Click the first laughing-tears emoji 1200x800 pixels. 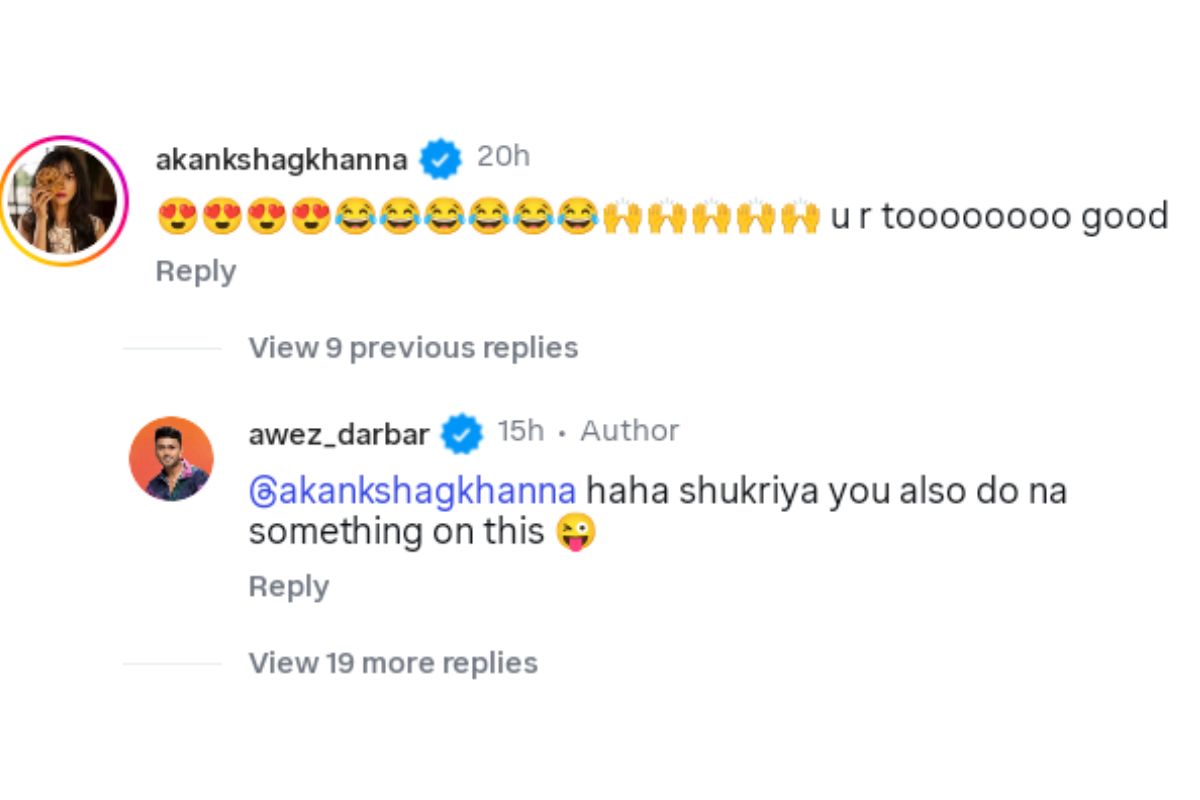pos(355,217)
